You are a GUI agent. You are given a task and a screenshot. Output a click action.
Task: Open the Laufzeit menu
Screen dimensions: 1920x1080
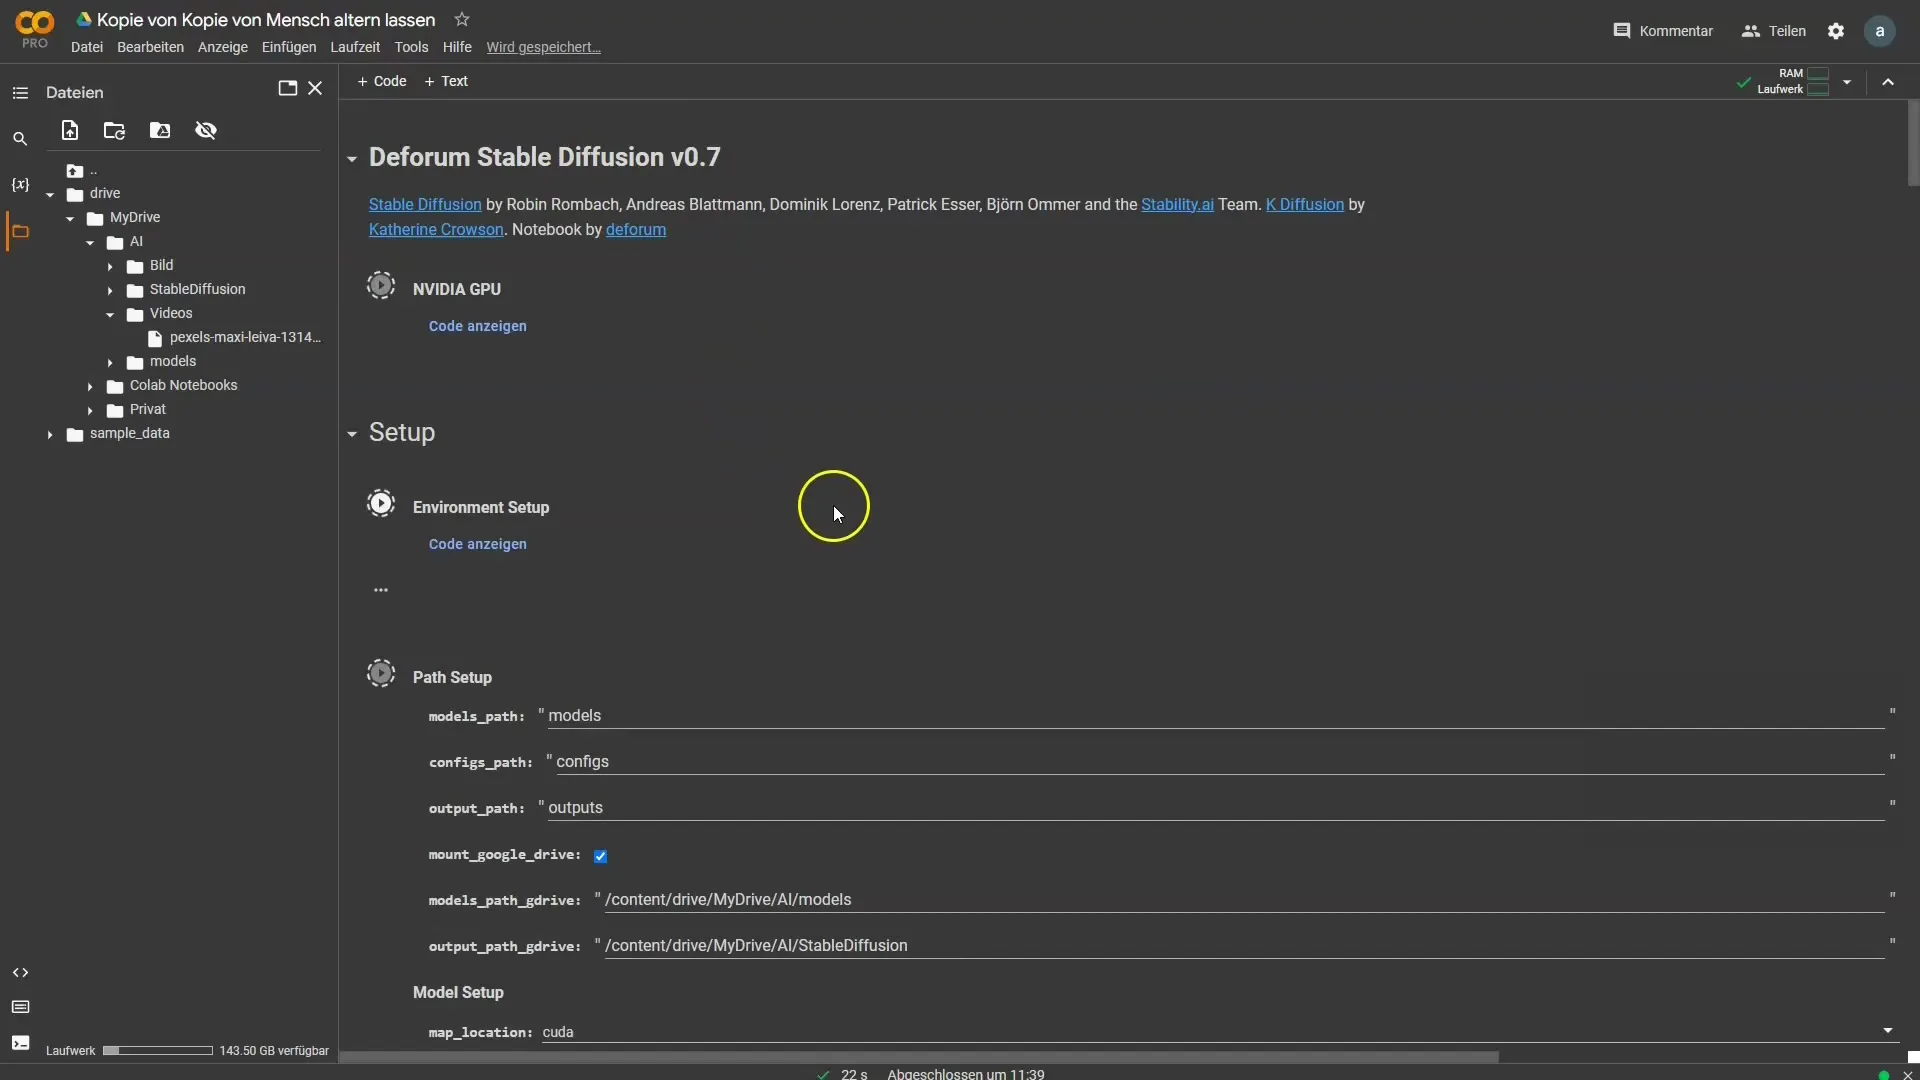pyautogui.click(x=355, y=47)
